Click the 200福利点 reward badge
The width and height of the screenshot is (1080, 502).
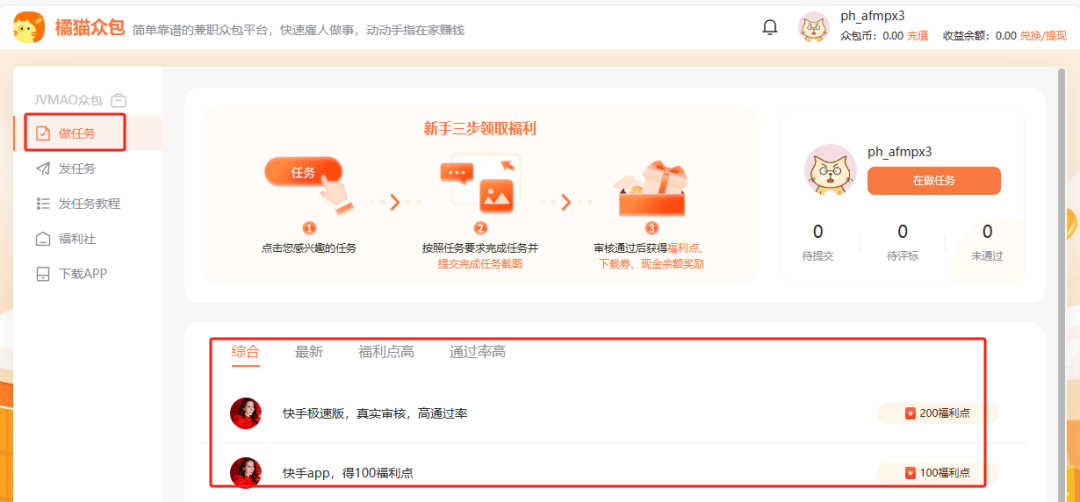click(937, 413)
